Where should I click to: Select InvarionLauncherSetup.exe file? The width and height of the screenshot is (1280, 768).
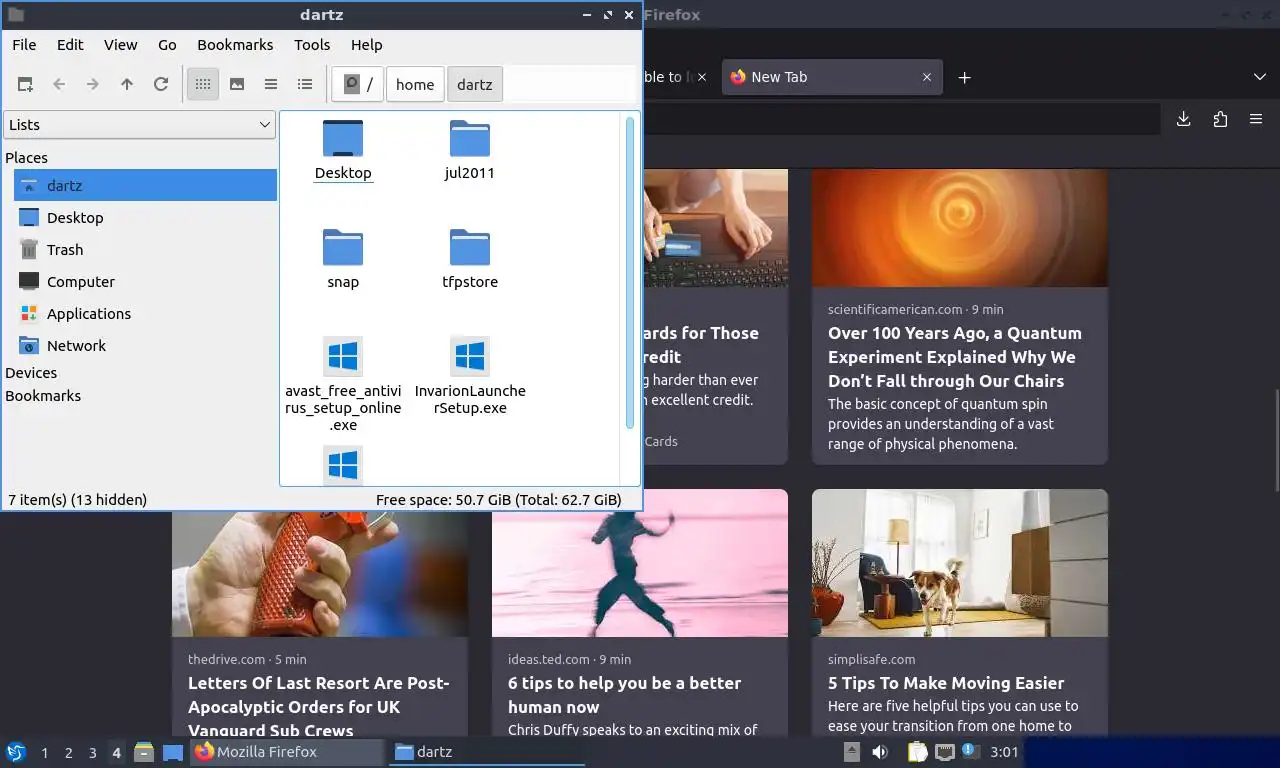click(x=470, y=376)
